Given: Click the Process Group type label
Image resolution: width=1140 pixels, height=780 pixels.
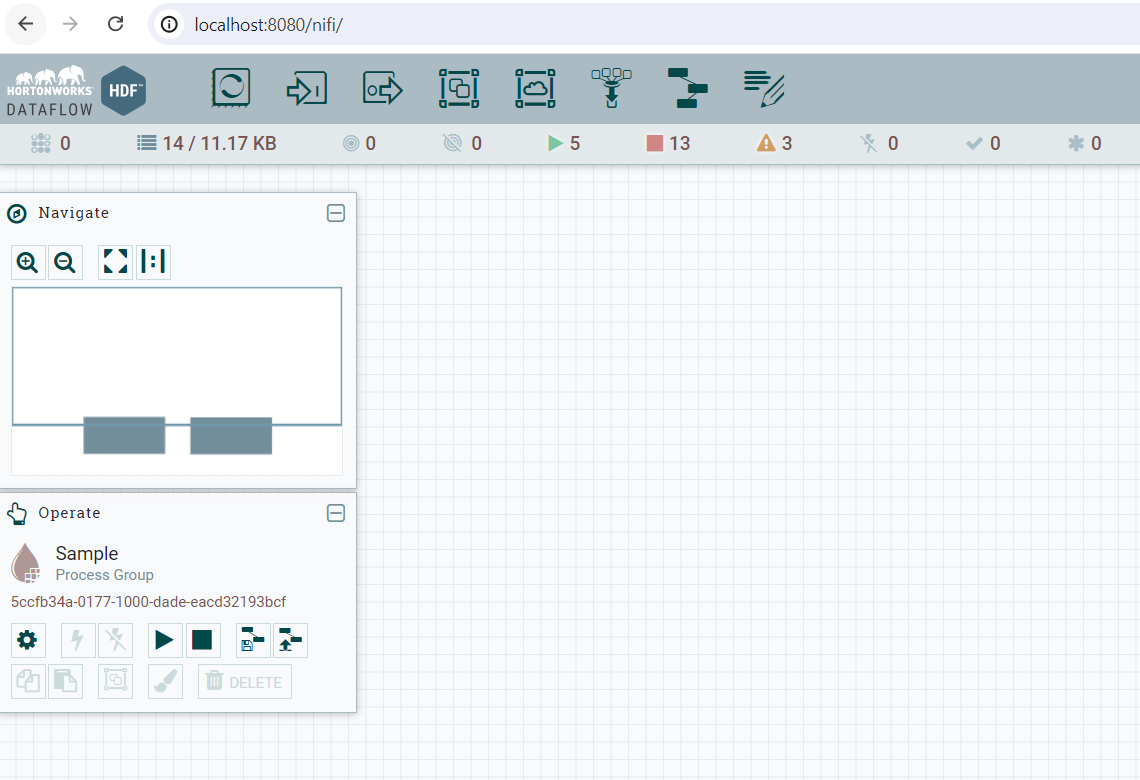Looking at the screenshot, I should click(x=105, y=575).
